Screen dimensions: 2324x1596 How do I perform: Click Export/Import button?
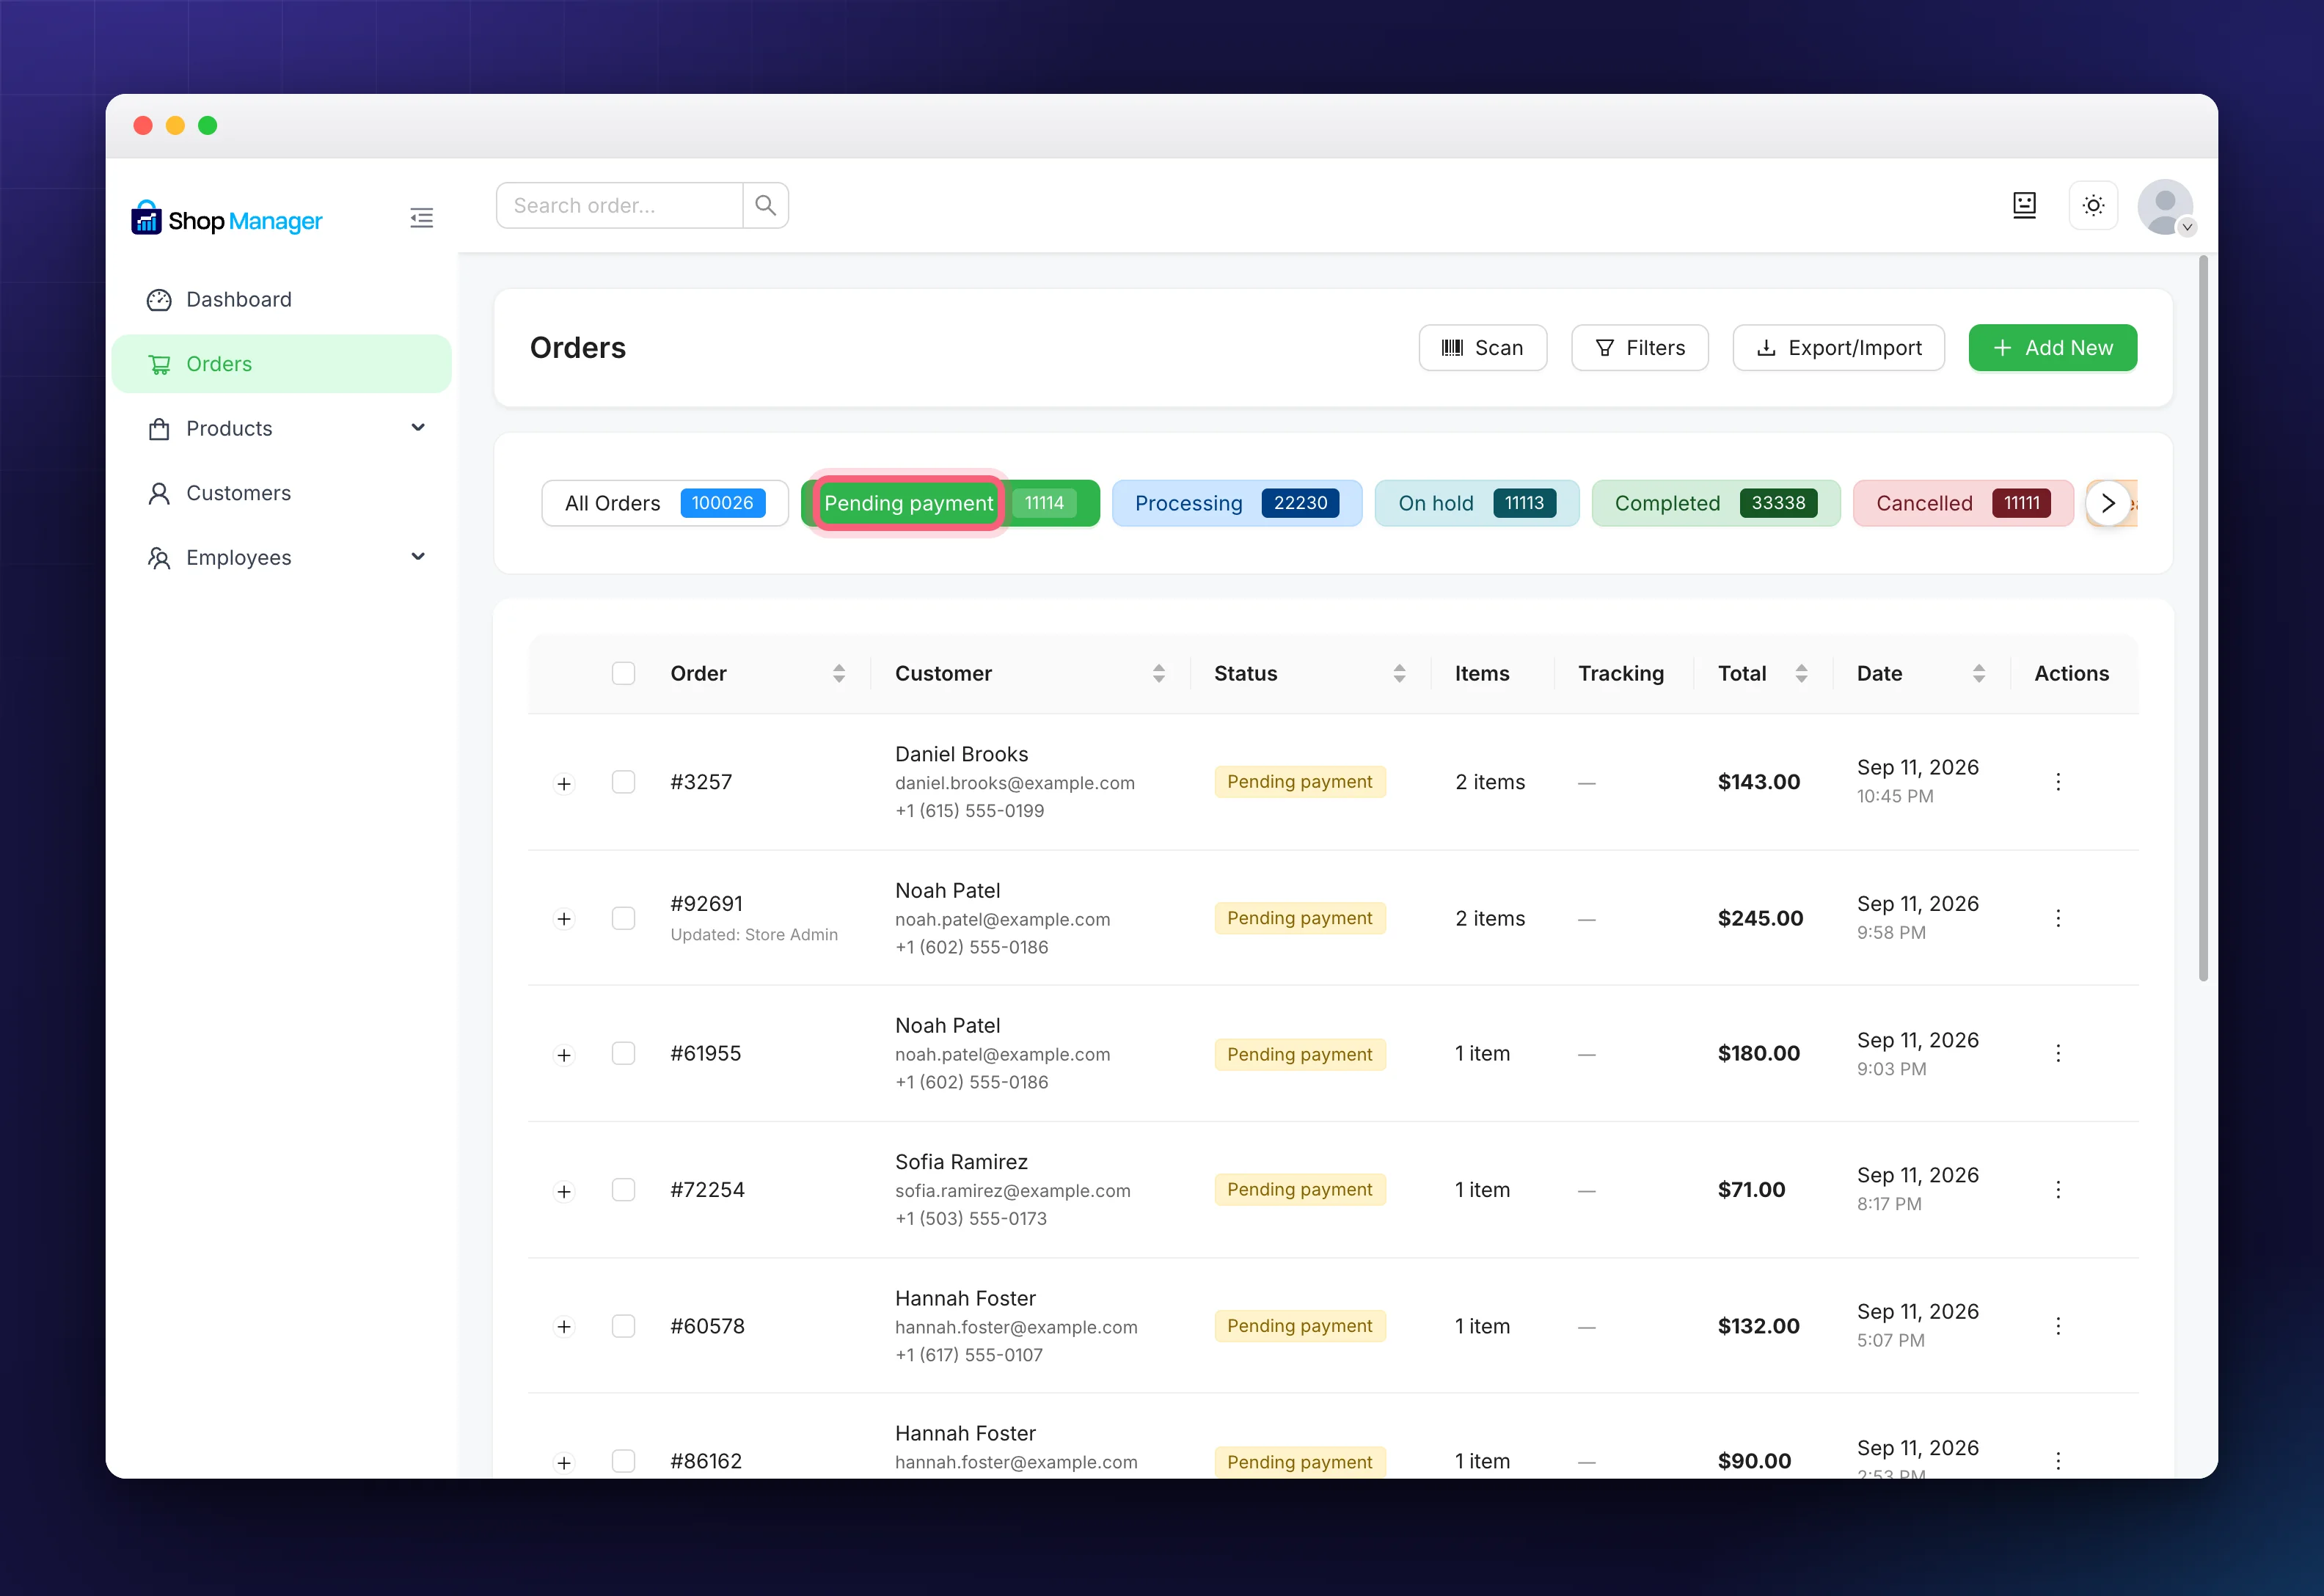click(1838, 348)
